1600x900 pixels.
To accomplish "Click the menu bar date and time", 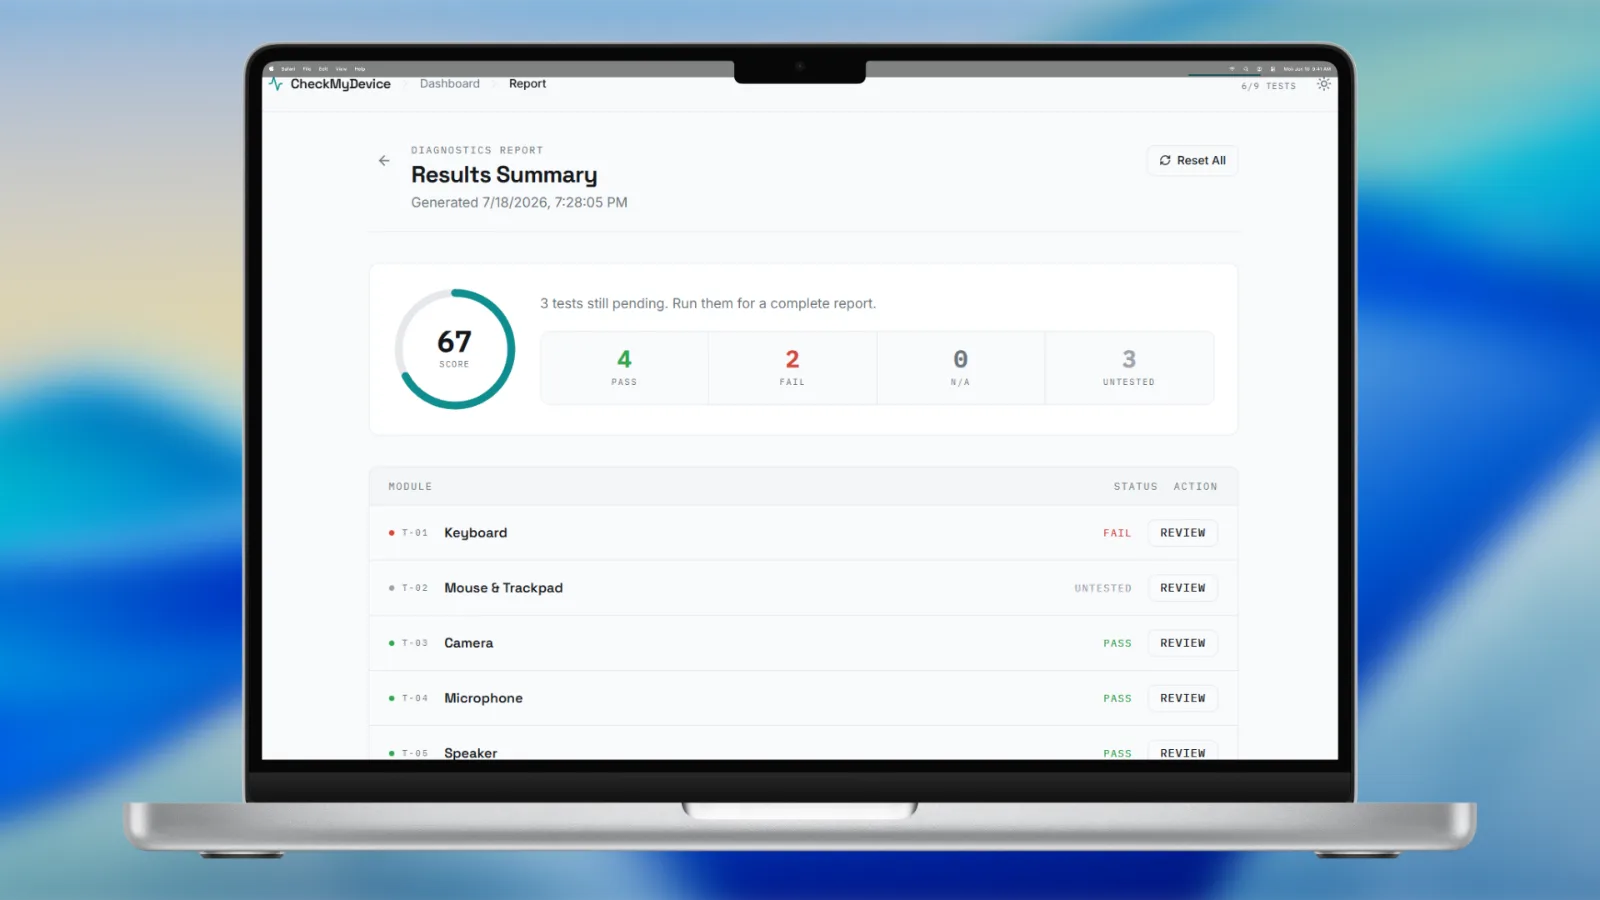I will tap(1307, 69).
